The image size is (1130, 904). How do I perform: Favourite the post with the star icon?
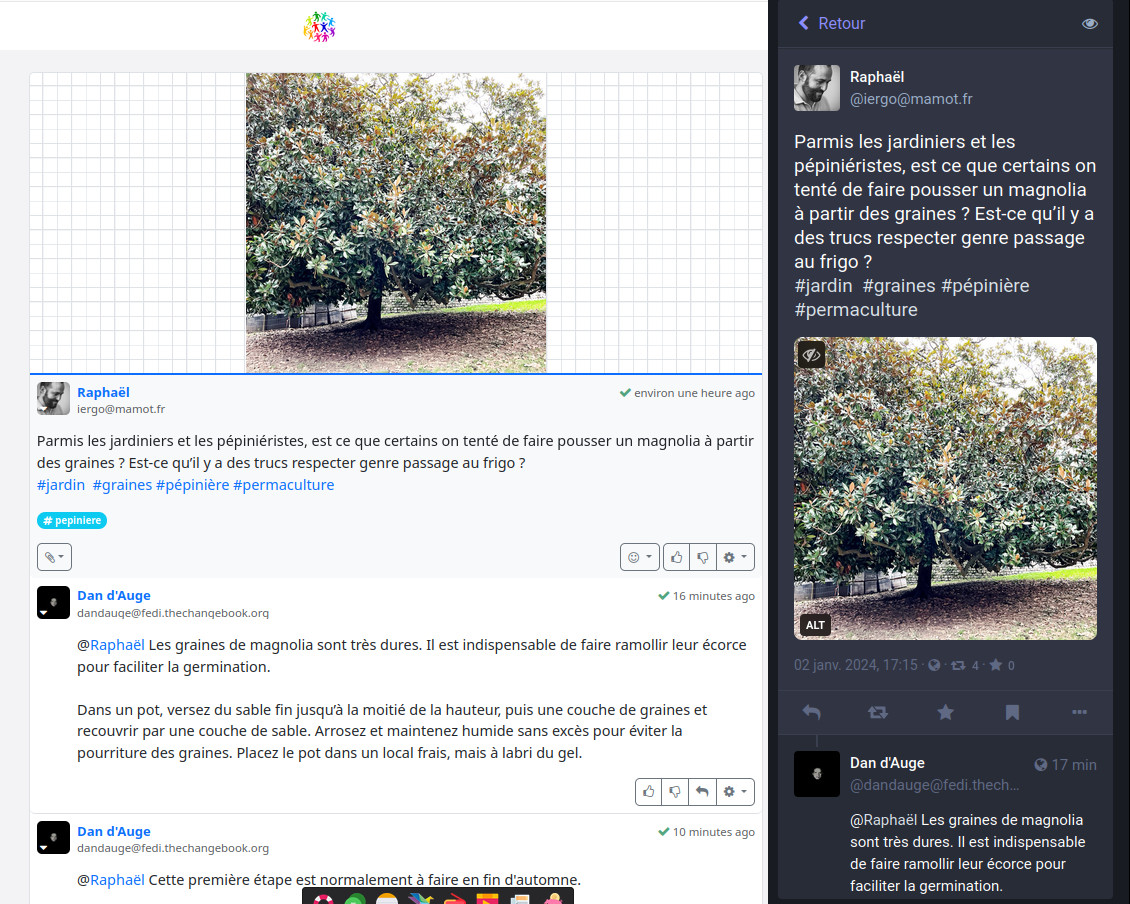945,712
